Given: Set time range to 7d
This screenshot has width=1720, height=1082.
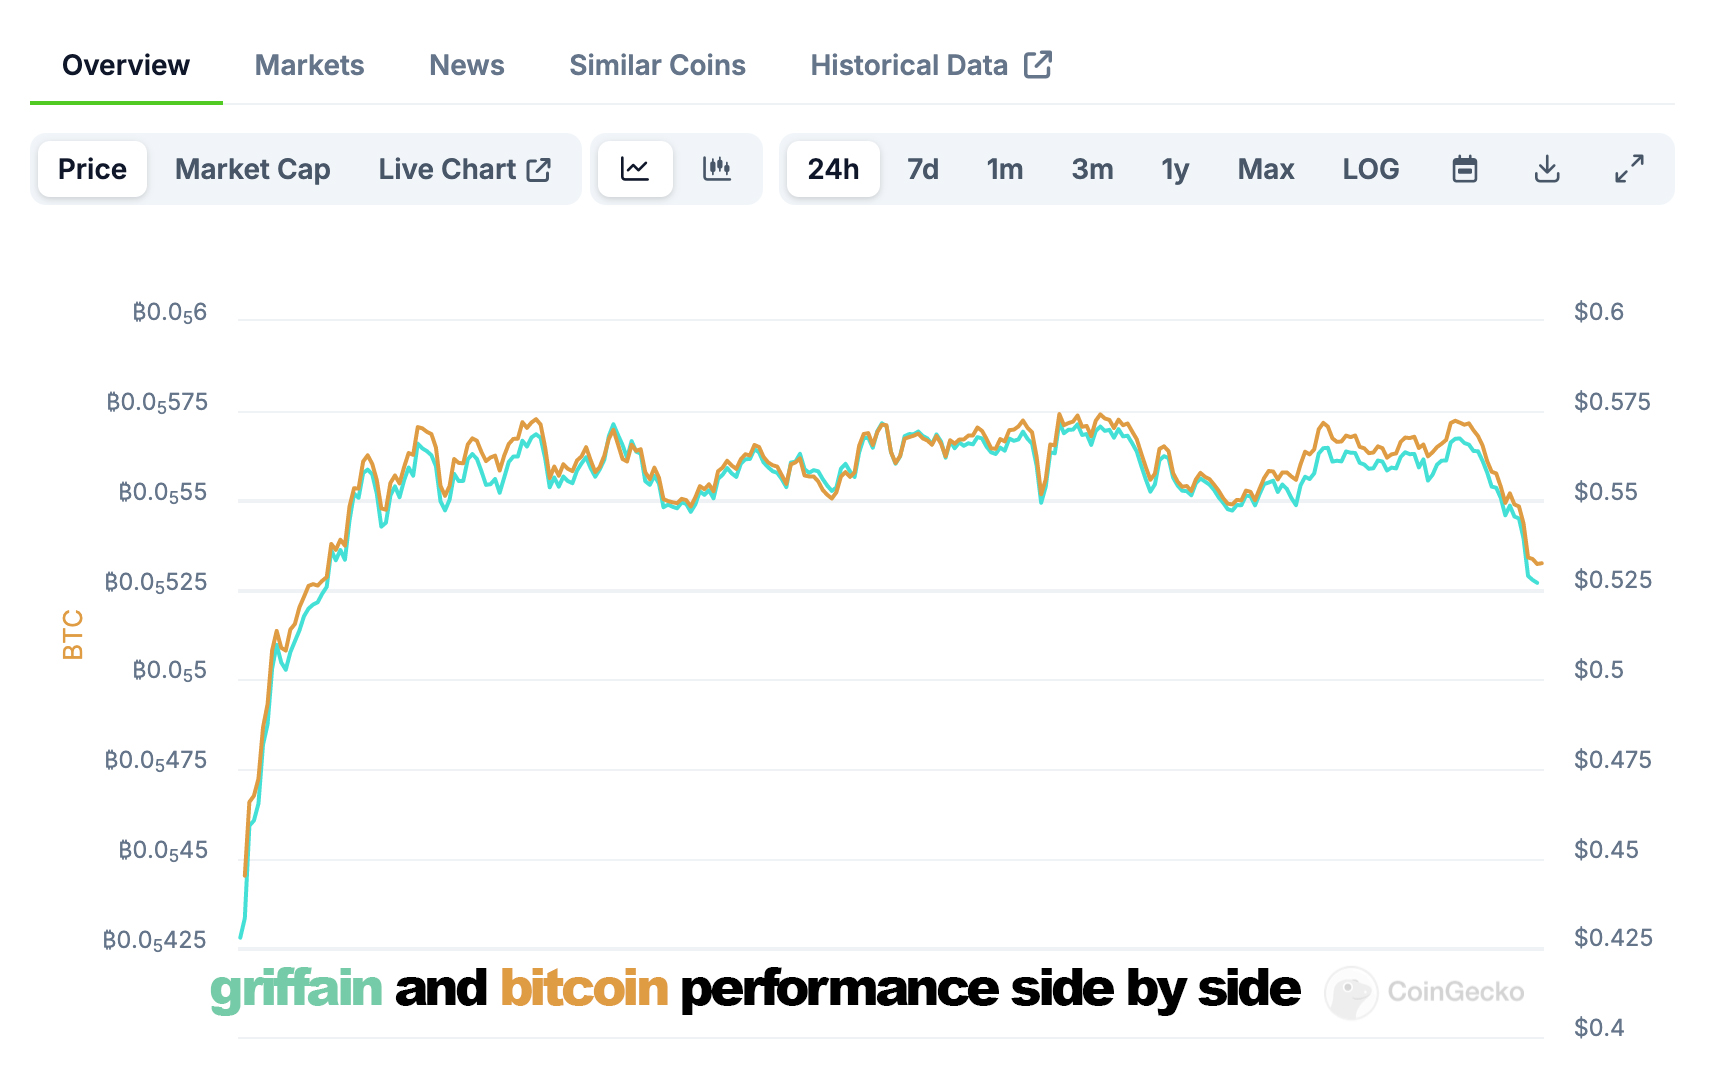Looking at the screenshot, I should point(922,169).
